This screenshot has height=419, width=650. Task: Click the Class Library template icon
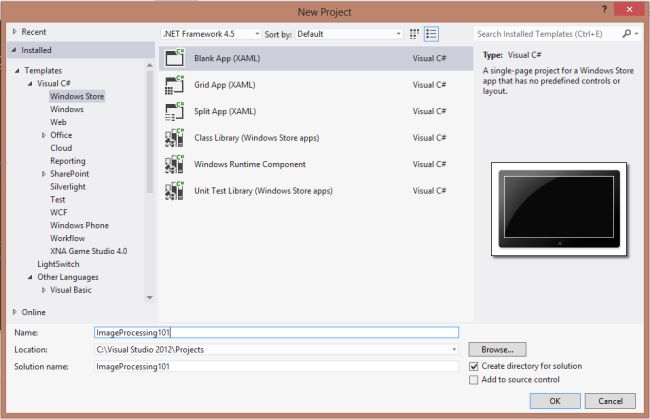click(175, 138)
